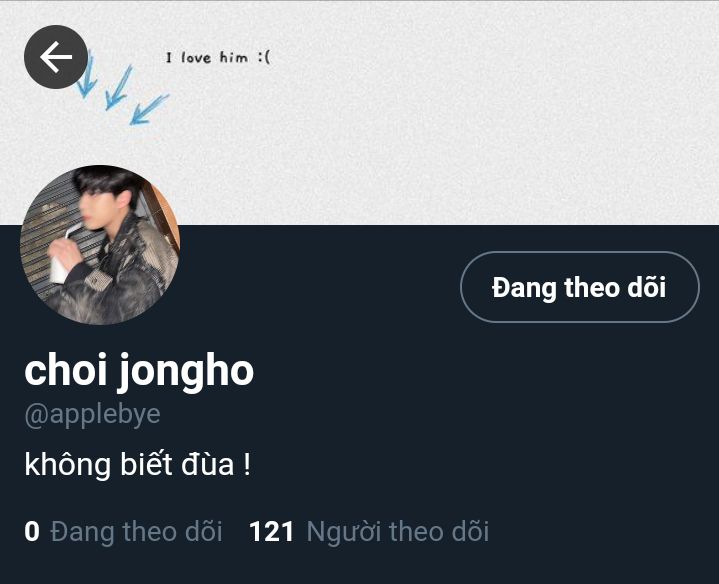Unfollow via the Đang theo dõi button
Viewport: 719px width, 584px height.
click(x=580, y=287)
